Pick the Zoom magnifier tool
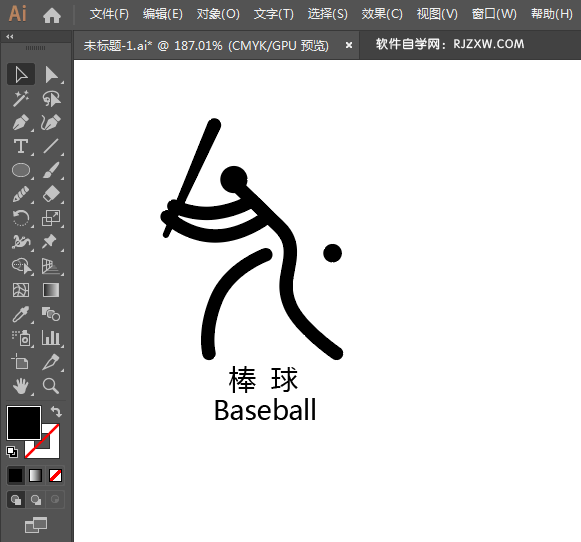The image size is (581, 542). pyautogui.click(x=51, y=386)
